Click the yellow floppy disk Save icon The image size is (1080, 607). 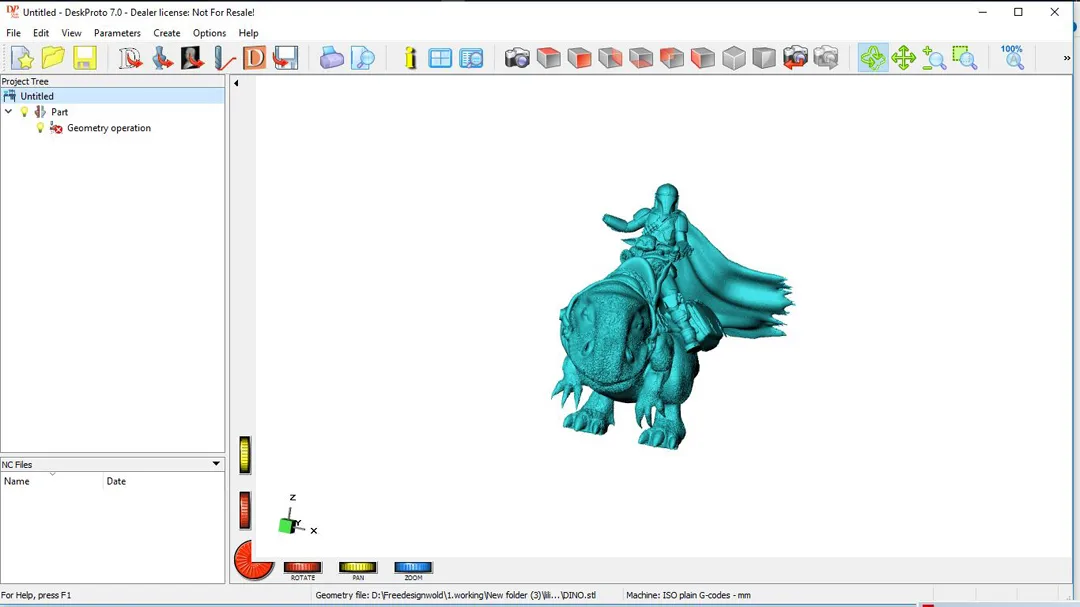click(84, 58)
